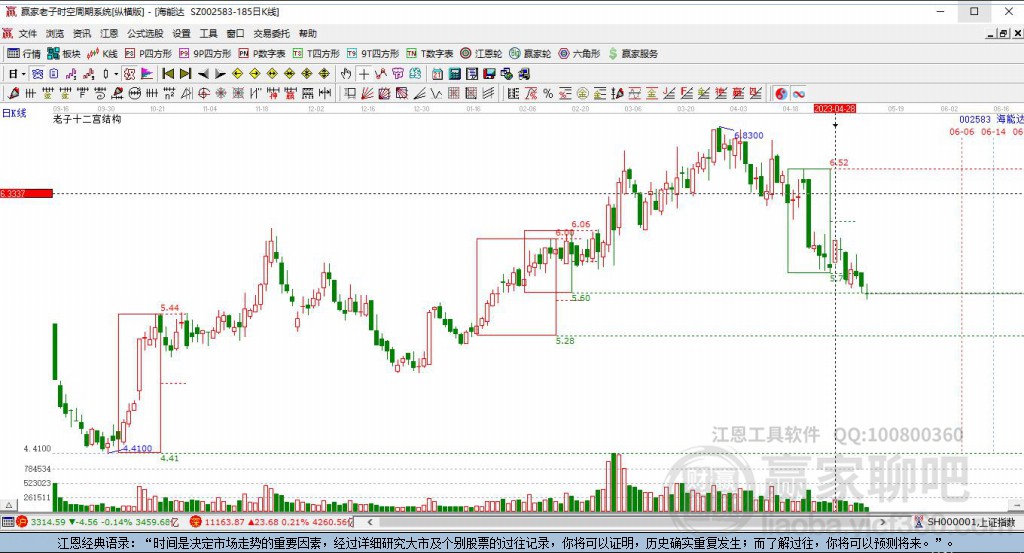The image size is (1024, 553).
Task: Toggle the infinity loop icon
Action: [799, 94]
